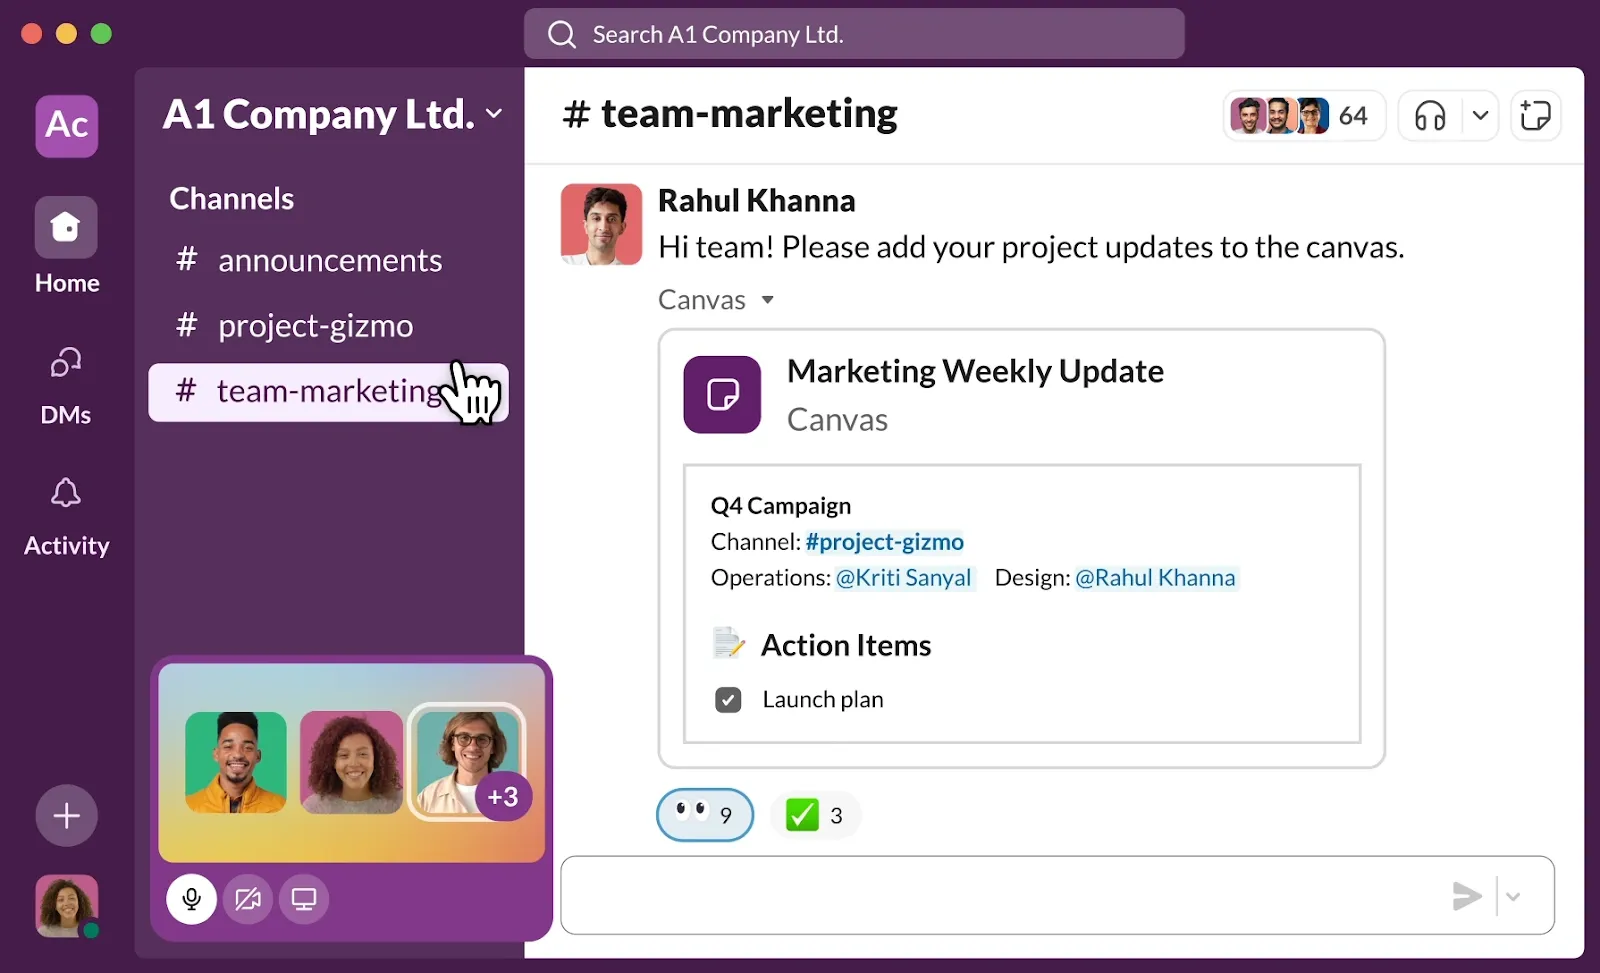Toggle the huddle camera on

[x=248, y=899]
